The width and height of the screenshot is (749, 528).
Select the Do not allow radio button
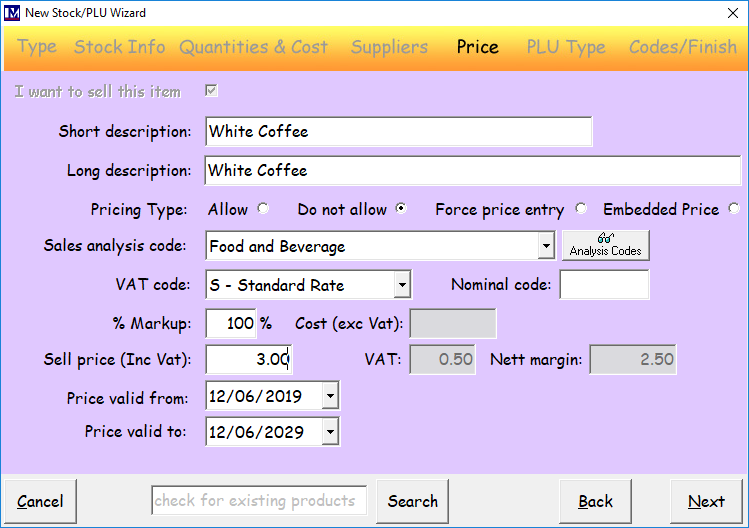click(x=401, y=208)
